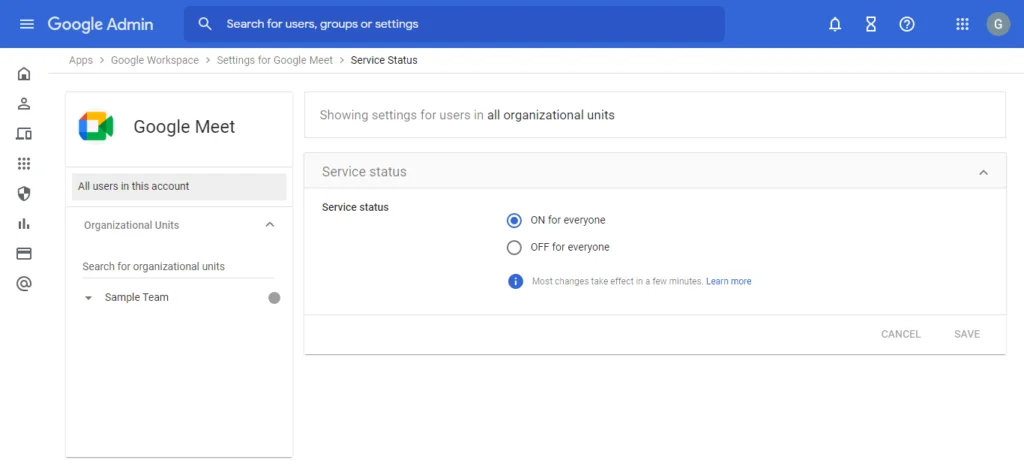Click Sample Team gray status dot

pyautogui.click(x=274, y=298)
